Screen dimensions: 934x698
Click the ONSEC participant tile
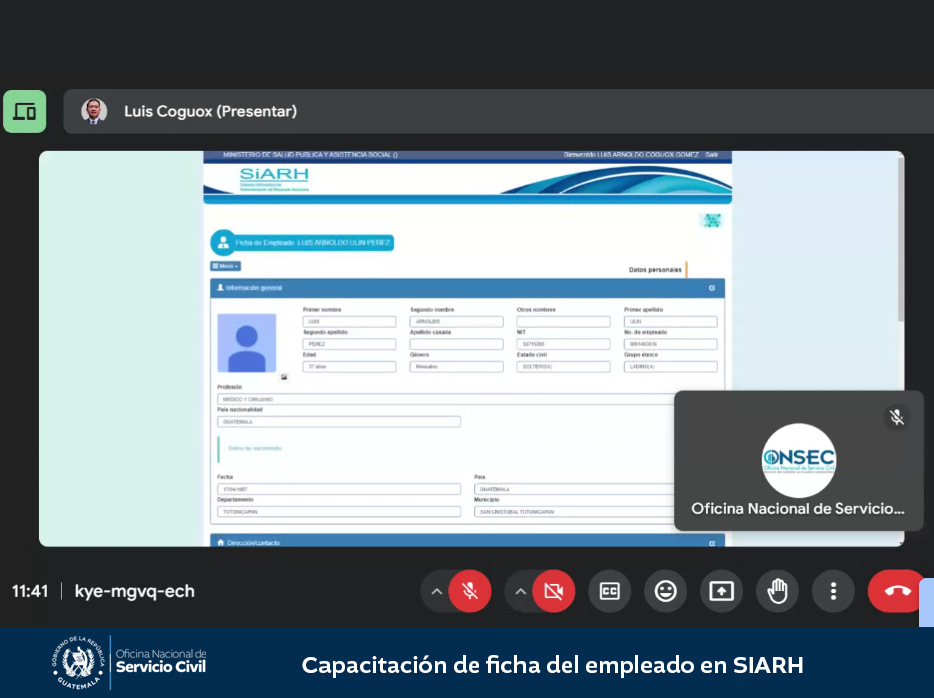(798, 460)
